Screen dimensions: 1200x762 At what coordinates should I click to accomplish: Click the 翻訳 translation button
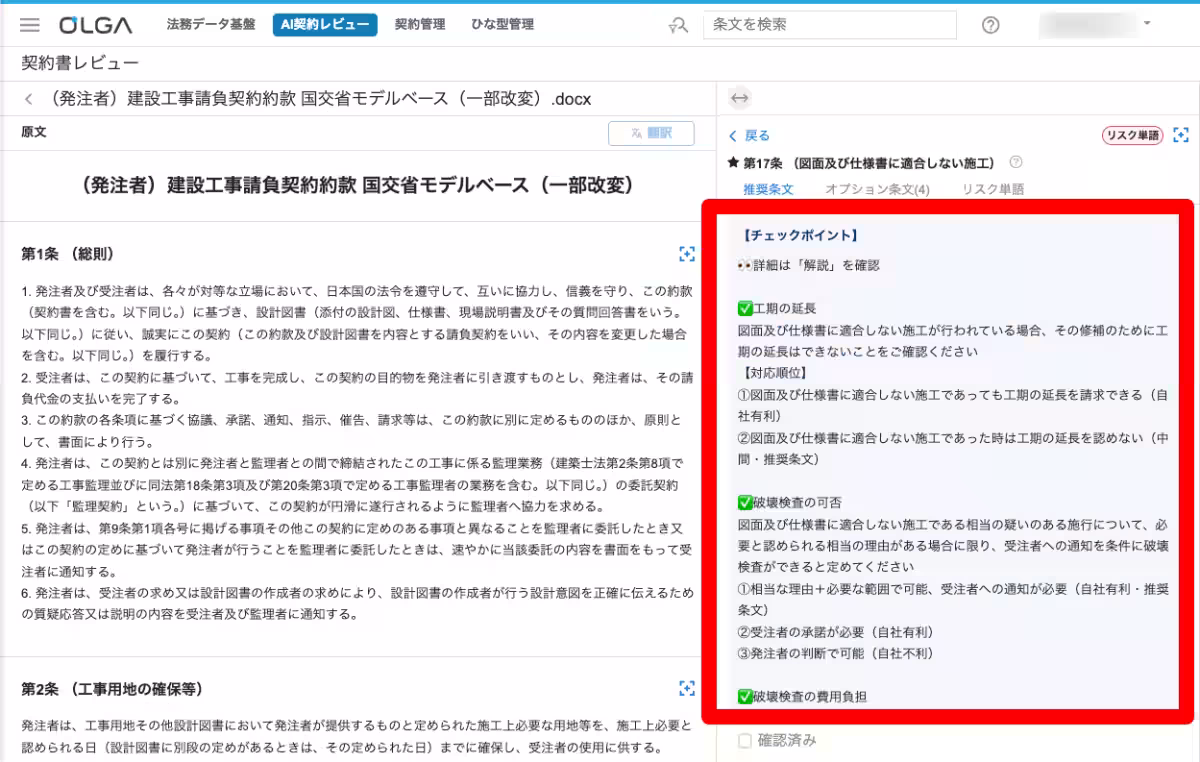pos(651,132)
